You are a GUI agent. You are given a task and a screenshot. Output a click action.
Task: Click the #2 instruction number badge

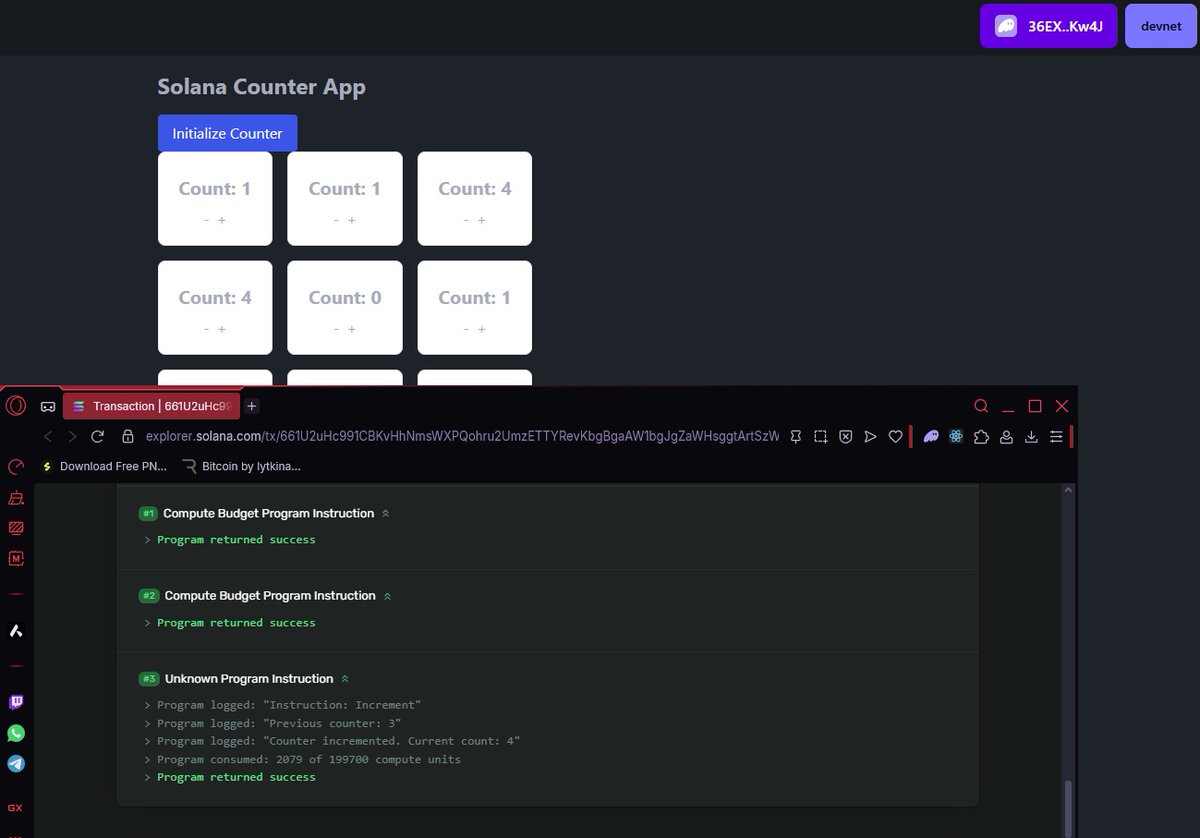click(148, 596)
